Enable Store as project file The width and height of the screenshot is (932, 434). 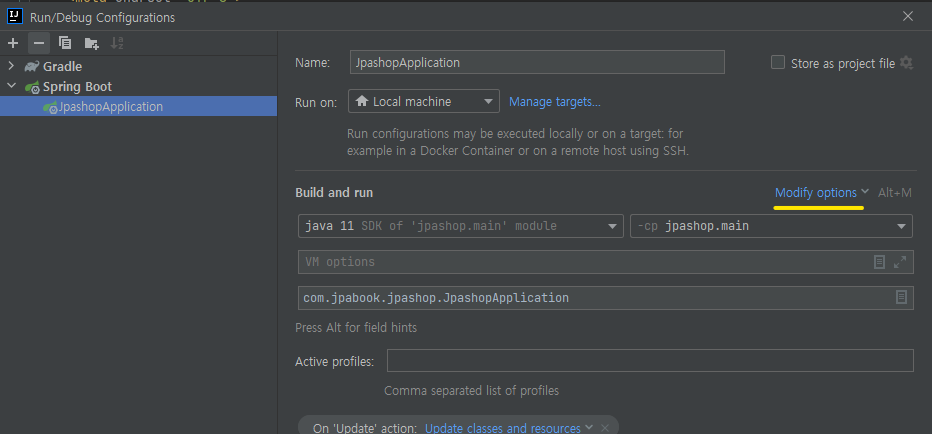pos(777,62)
